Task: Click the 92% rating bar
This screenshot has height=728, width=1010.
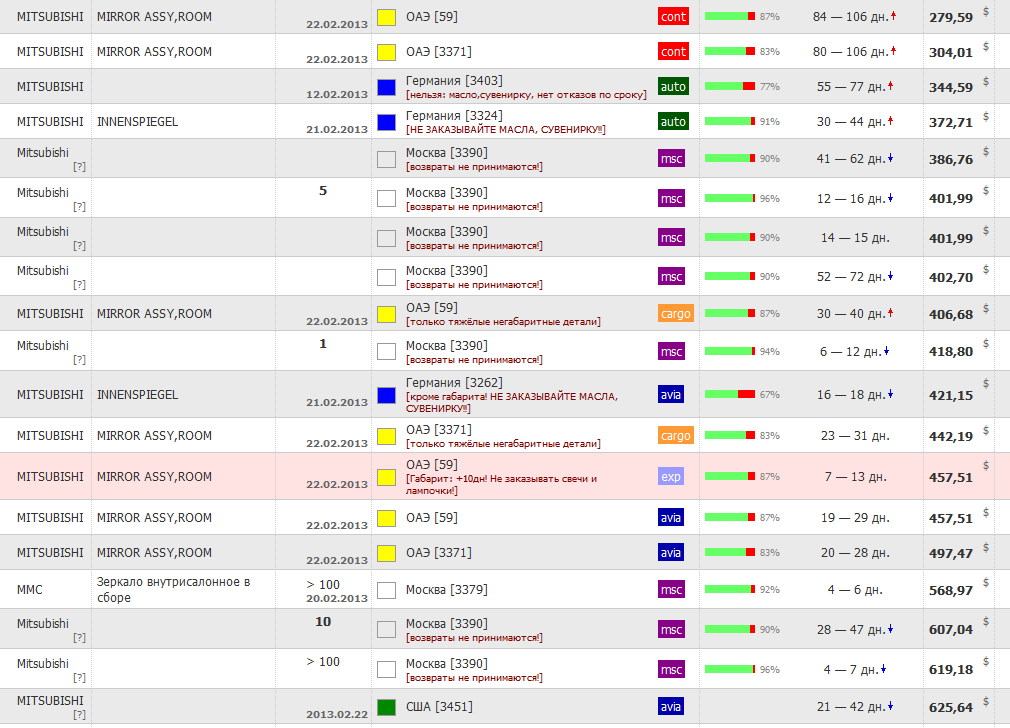Action: (730, 589)
